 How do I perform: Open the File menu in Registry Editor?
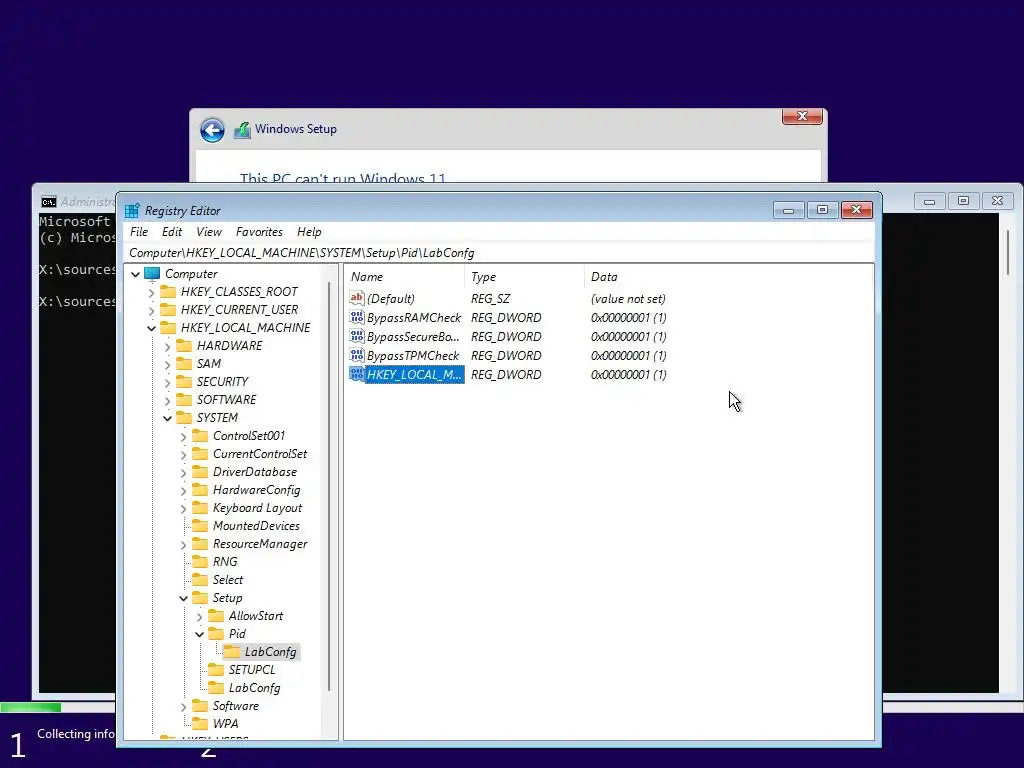(x=138, y=232)
